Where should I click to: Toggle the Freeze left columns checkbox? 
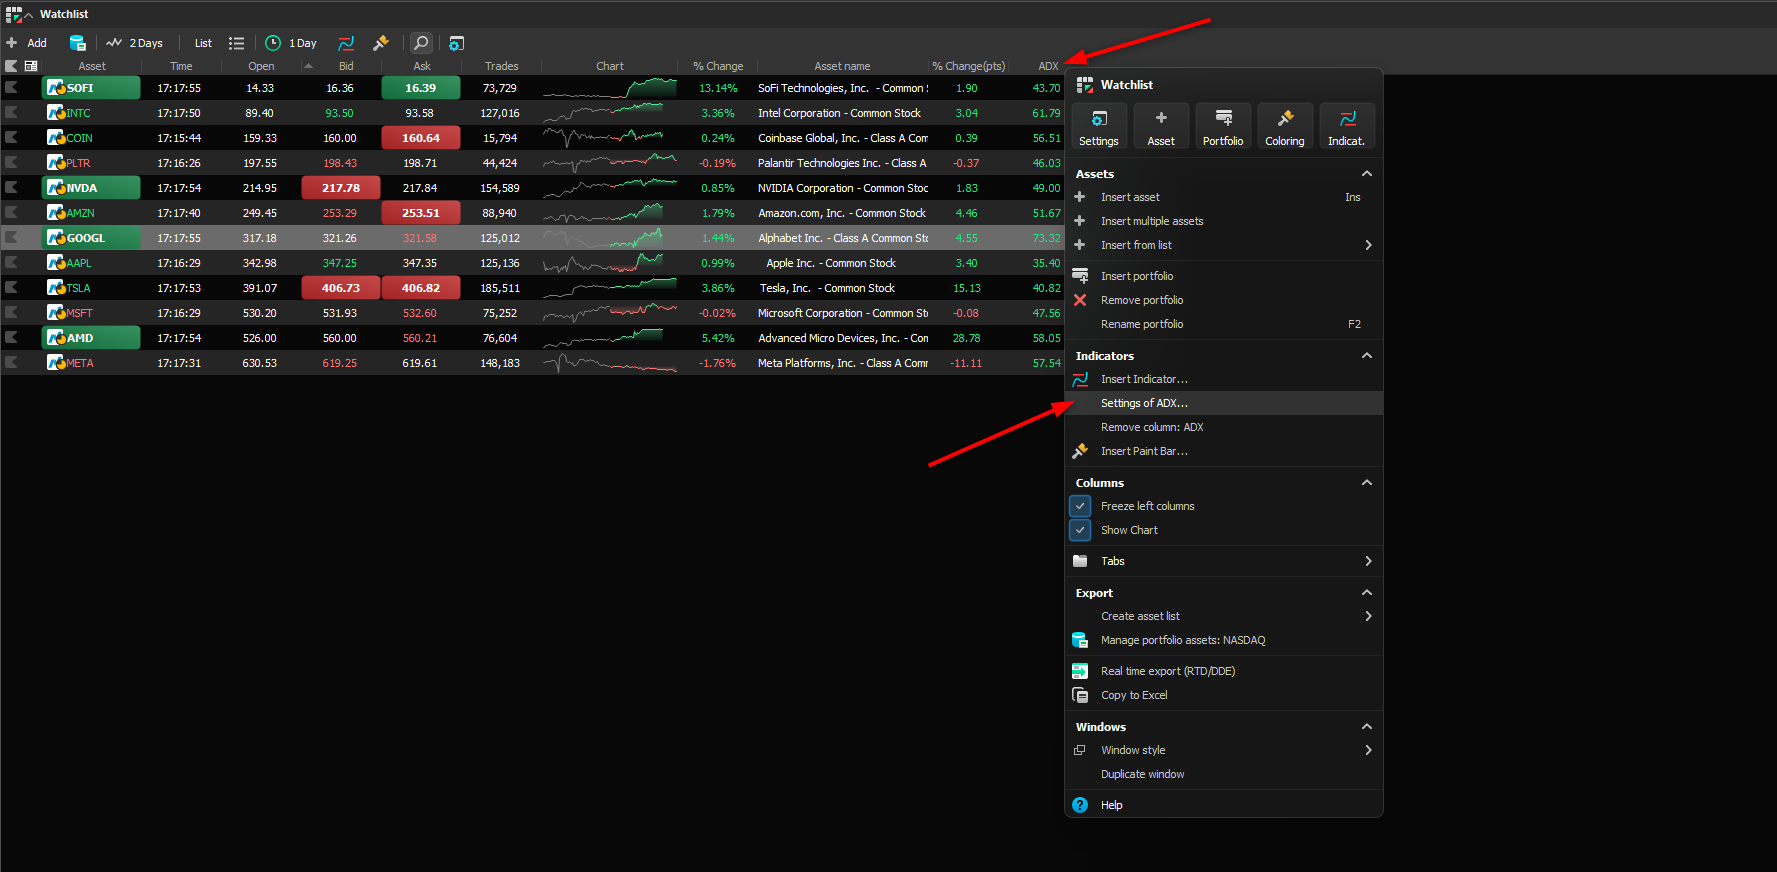coord(1081,506)
